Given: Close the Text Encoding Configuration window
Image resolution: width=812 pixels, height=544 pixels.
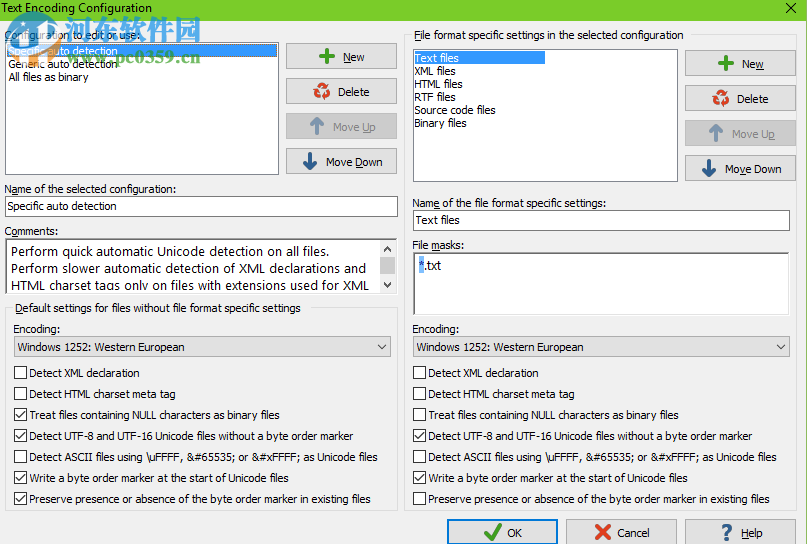Looking at the screenshot, I should point(791,8).
